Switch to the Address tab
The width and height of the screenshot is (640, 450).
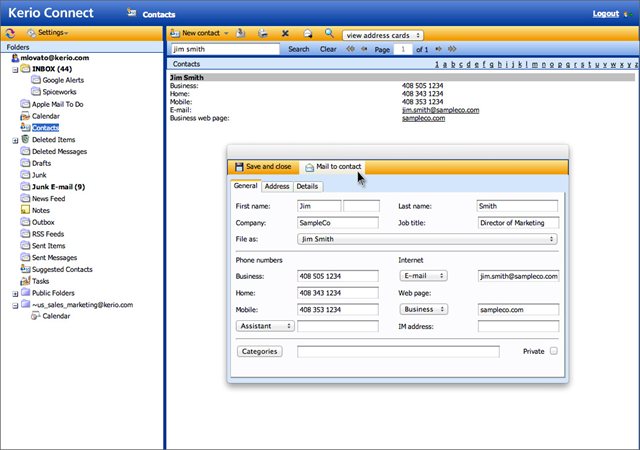(277, 186)
